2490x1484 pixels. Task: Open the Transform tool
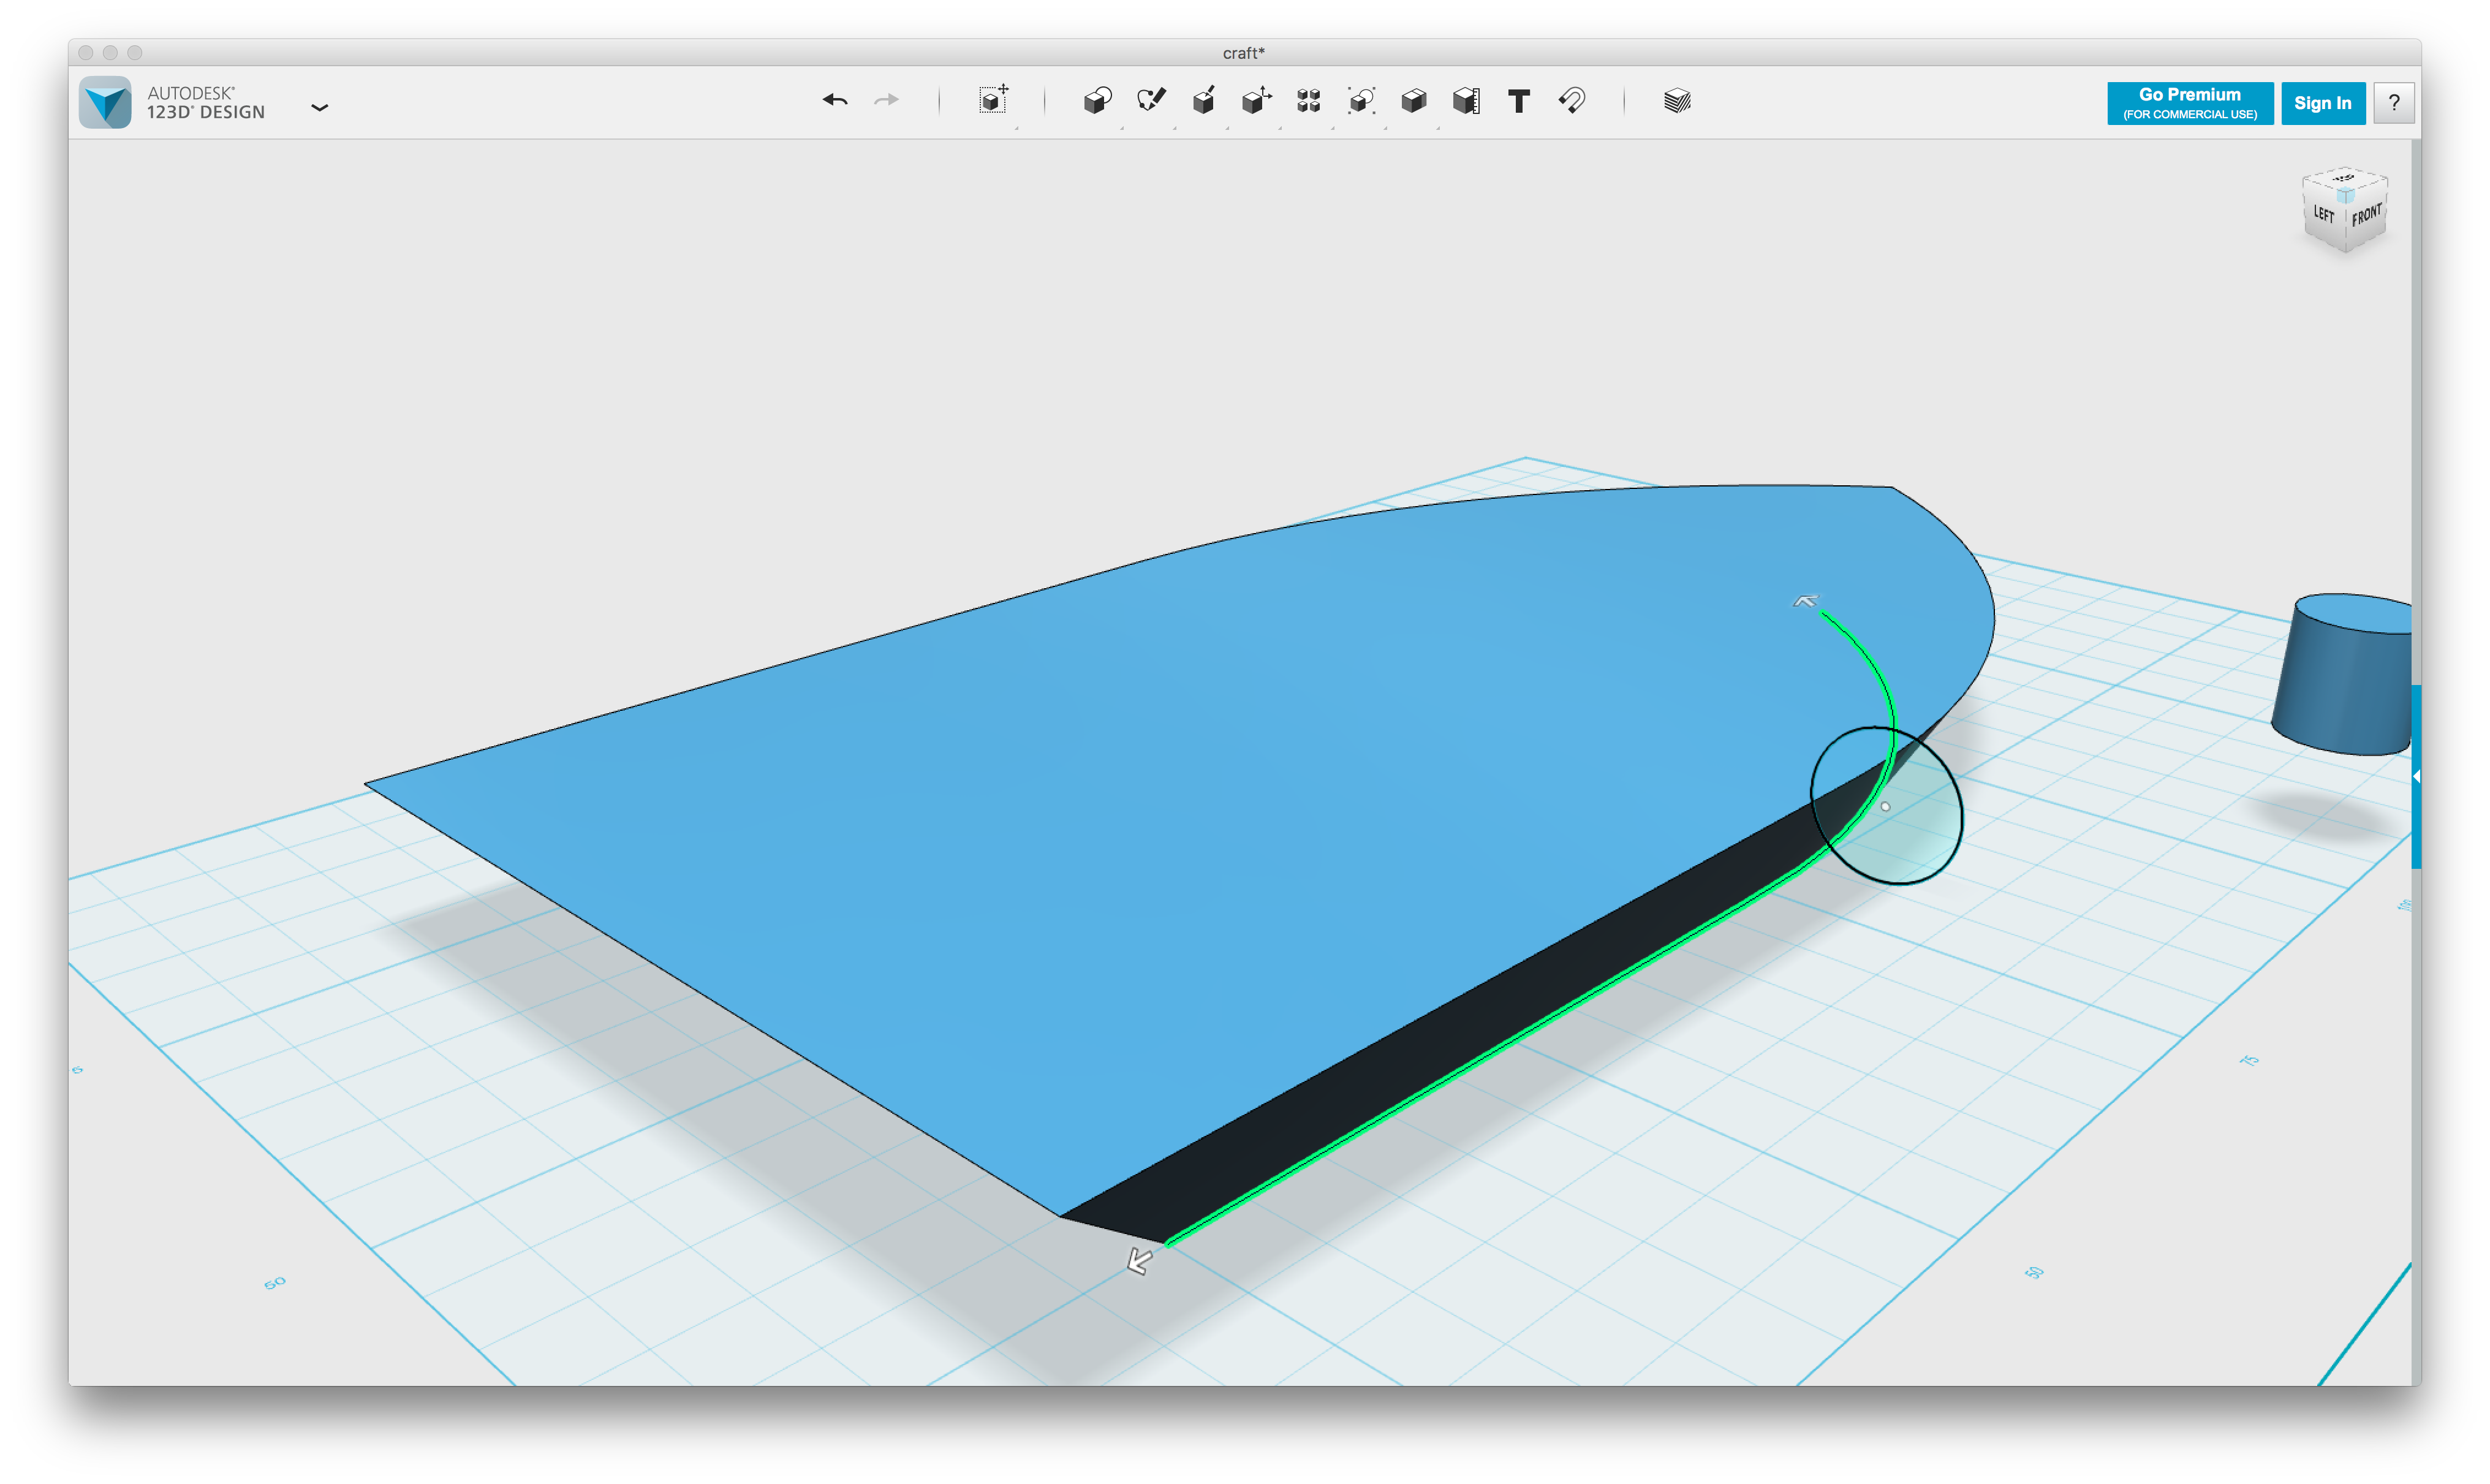tap(993, 100)
